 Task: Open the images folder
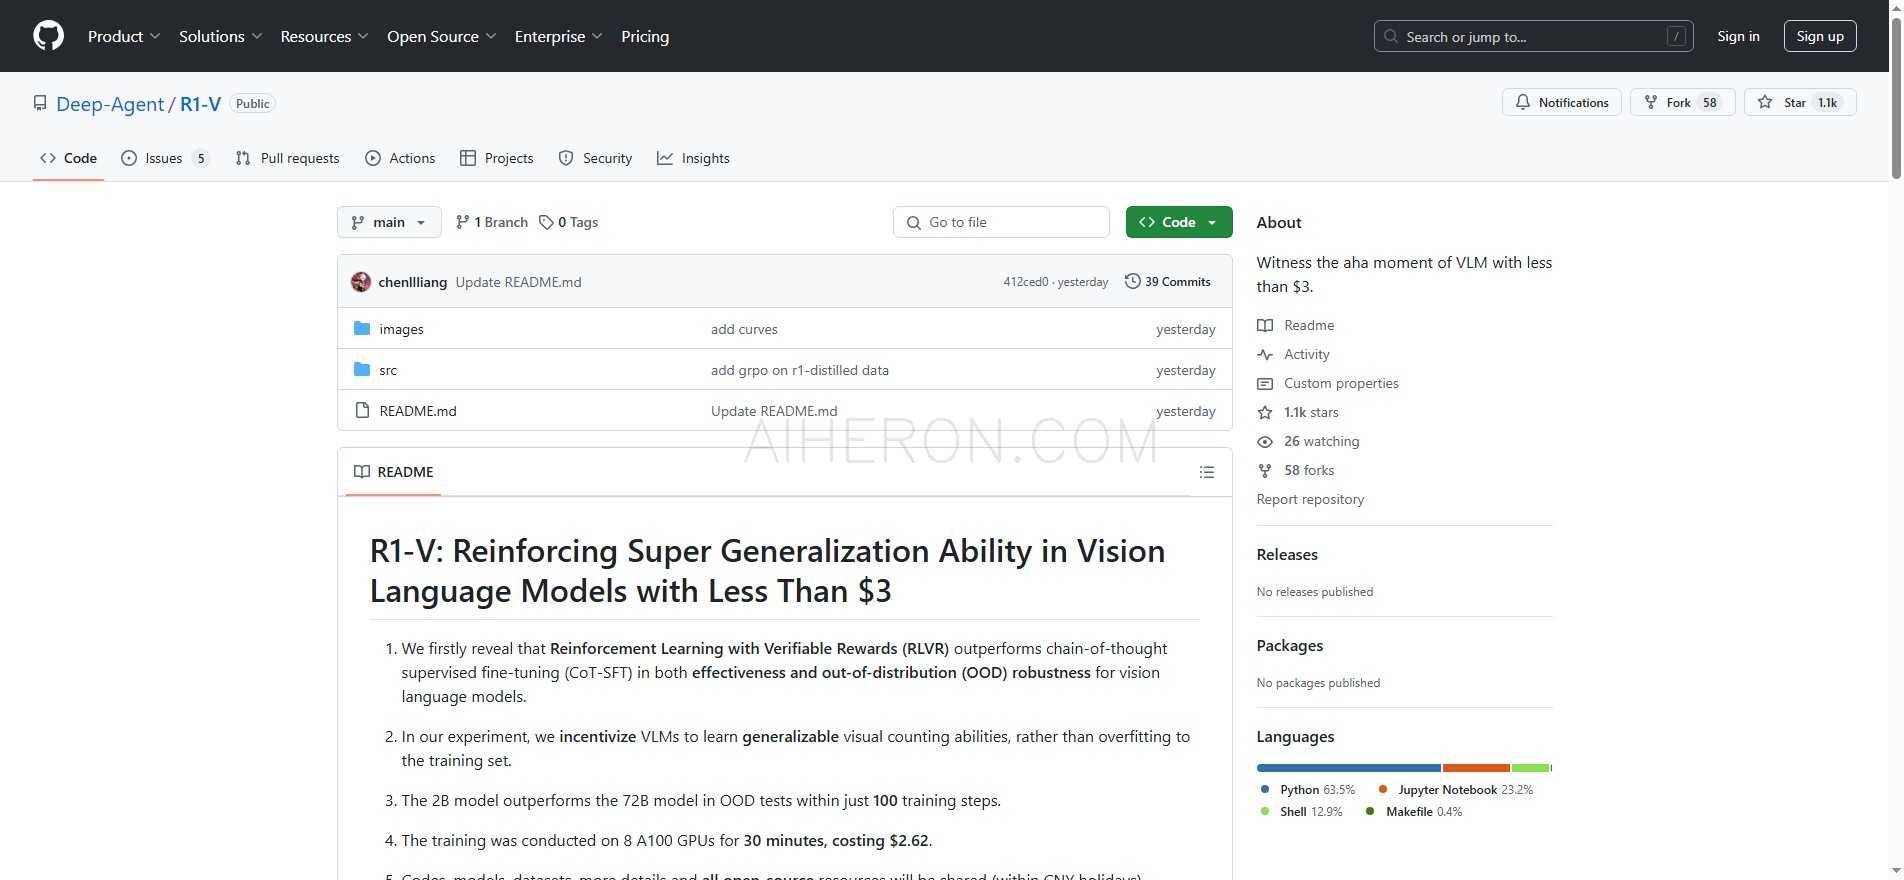tap(401, 329)
